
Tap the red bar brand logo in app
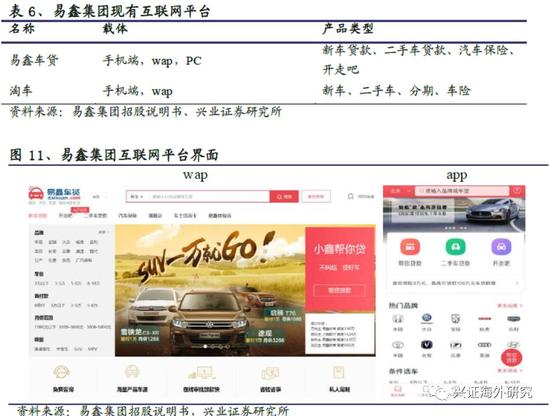(484, 318)
